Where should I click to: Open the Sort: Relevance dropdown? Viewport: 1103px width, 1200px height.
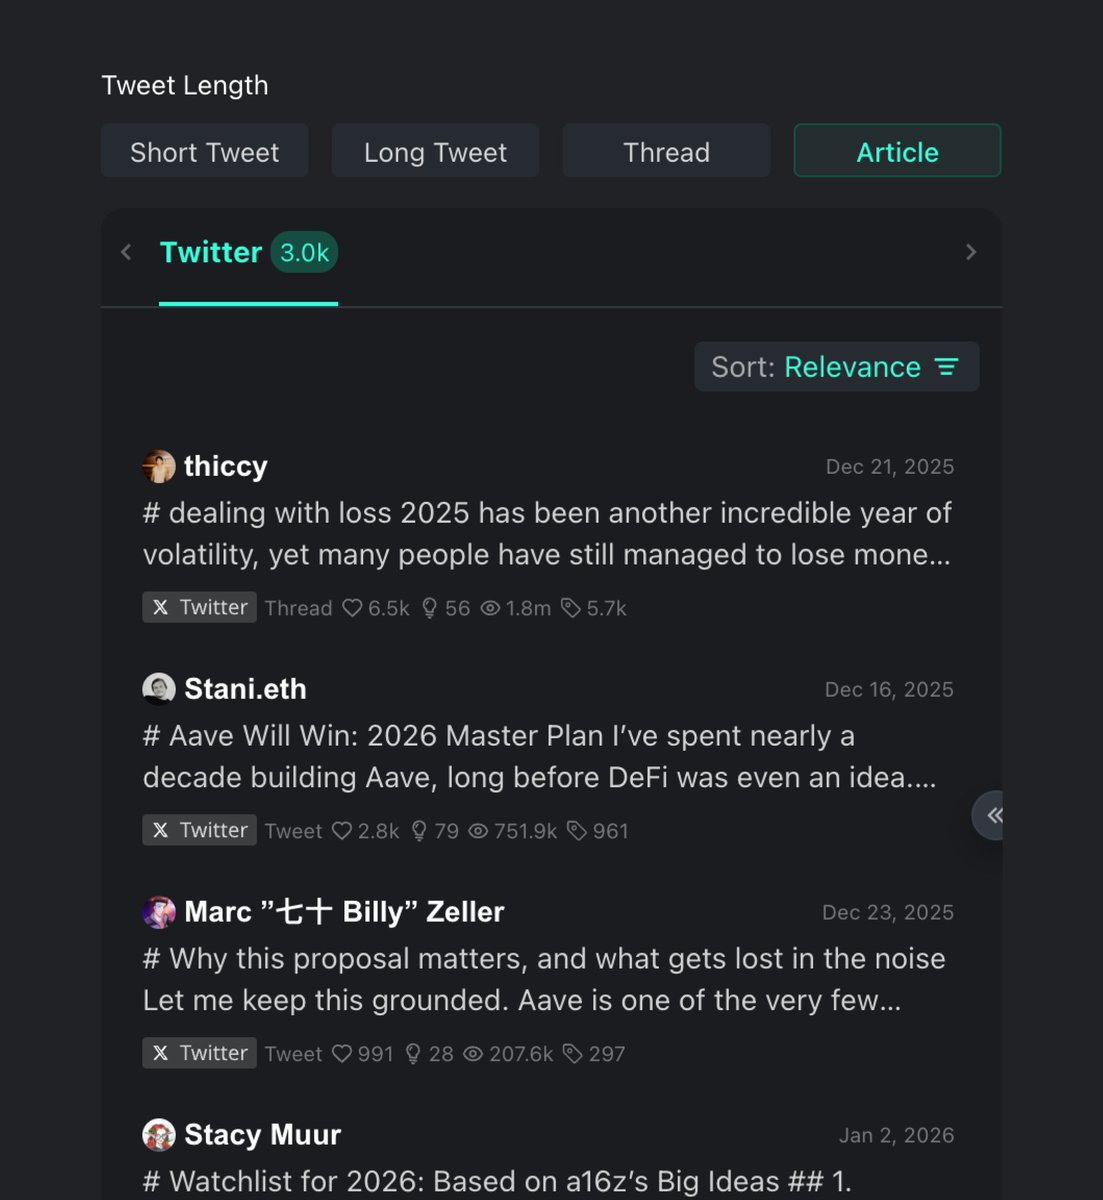(x=836, y=367)
